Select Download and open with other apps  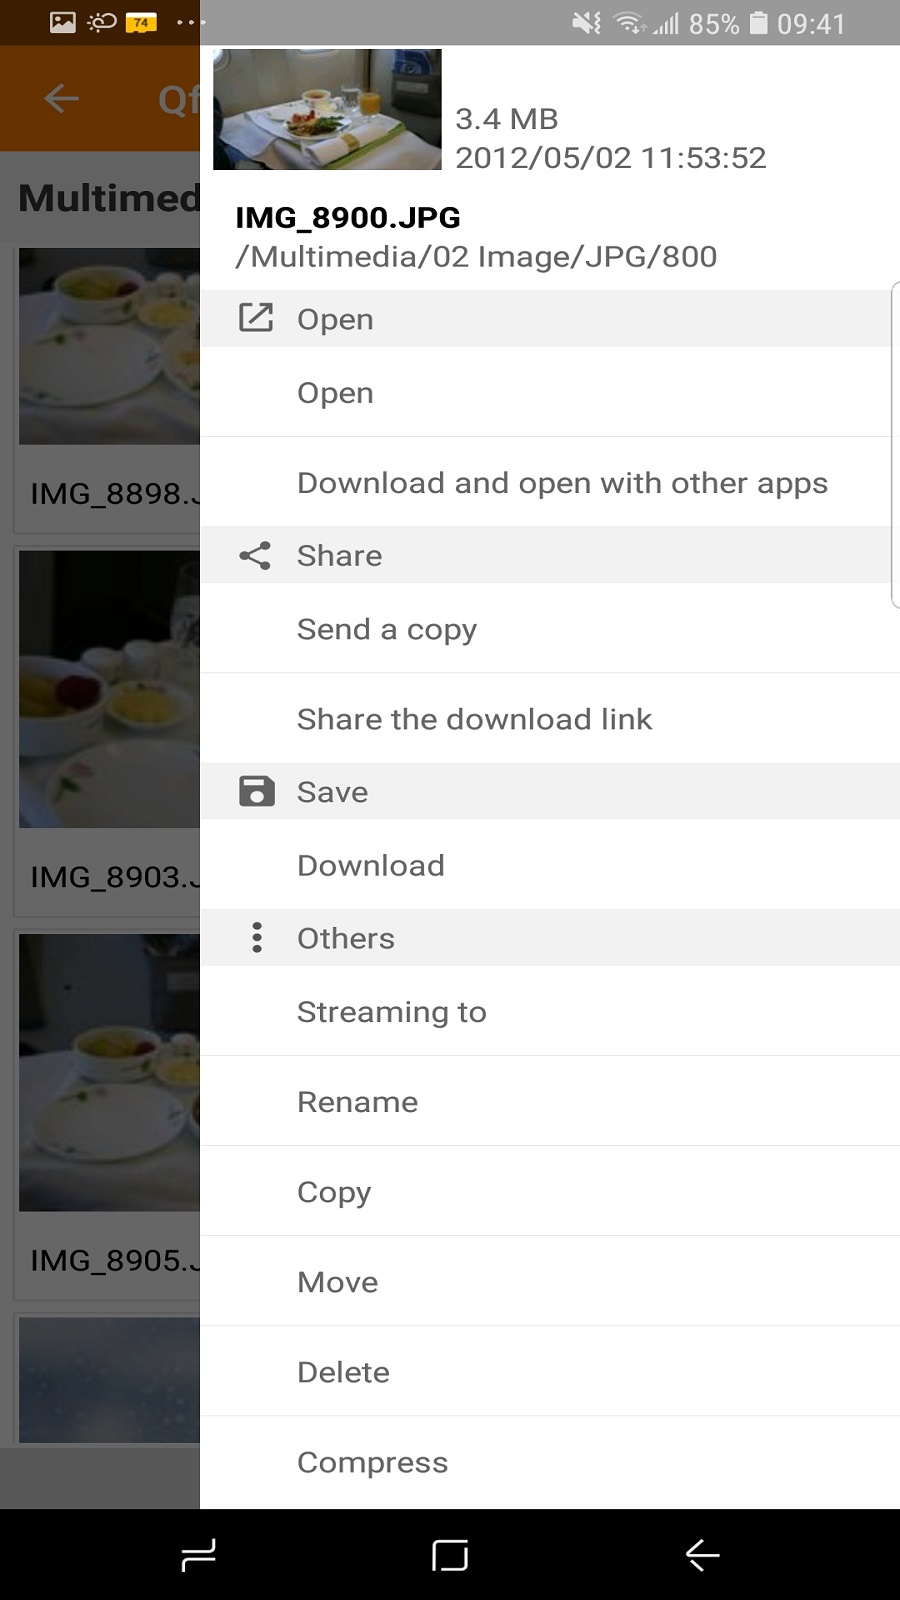click(x=562, y=483)
